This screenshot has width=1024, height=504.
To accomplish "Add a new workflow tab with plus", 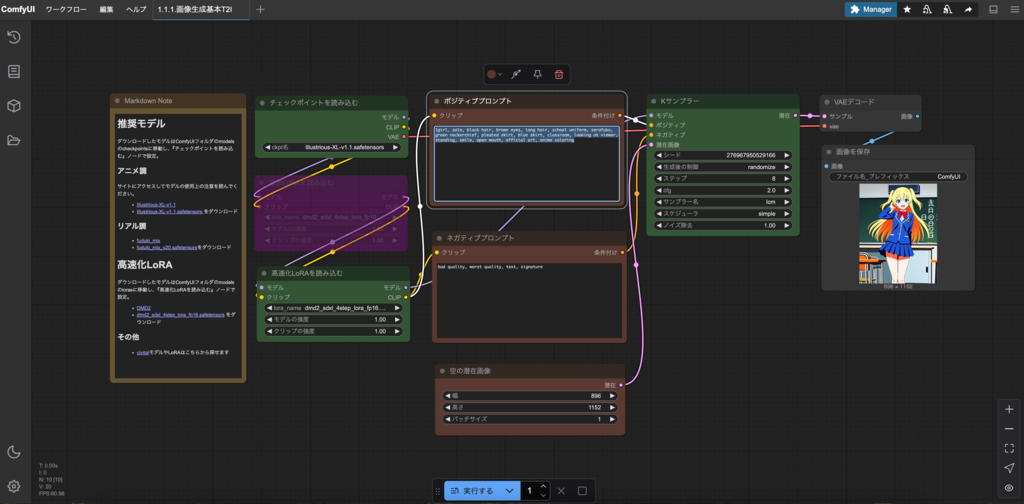I will (x=261, y=9).
